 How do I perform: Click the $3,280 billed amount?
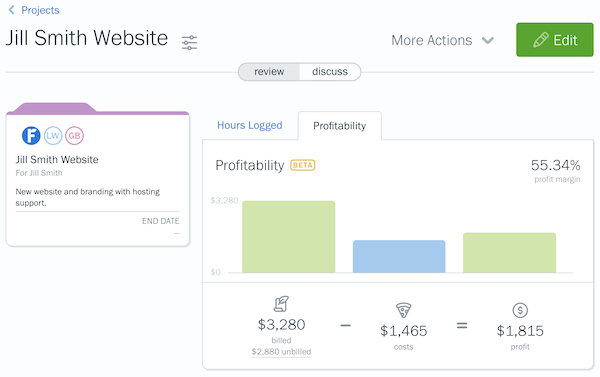(281, 325)
